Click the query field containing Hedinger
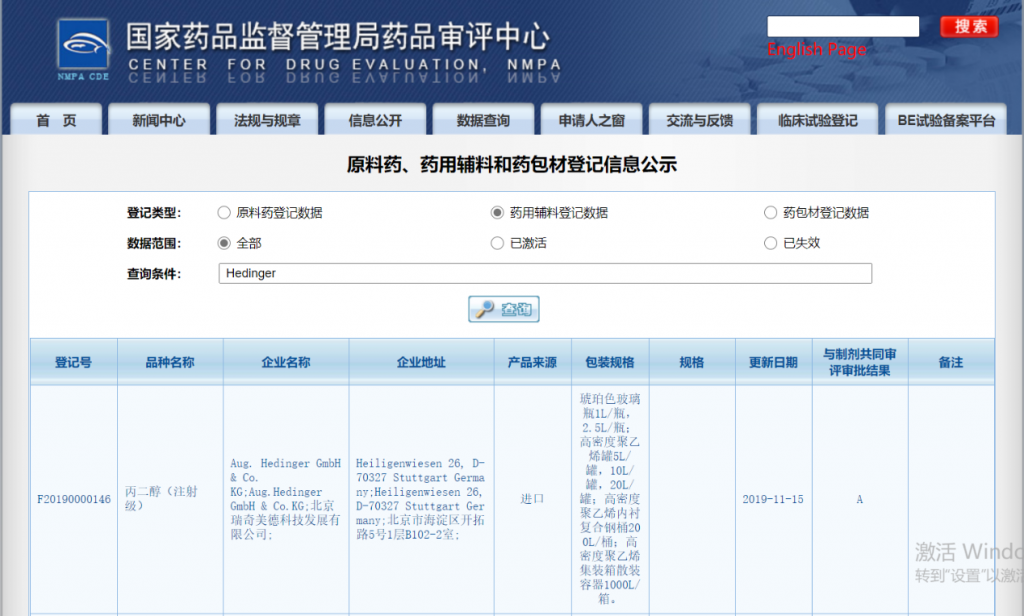Screen dimensions: 1024x616 [x=545, y=273]
